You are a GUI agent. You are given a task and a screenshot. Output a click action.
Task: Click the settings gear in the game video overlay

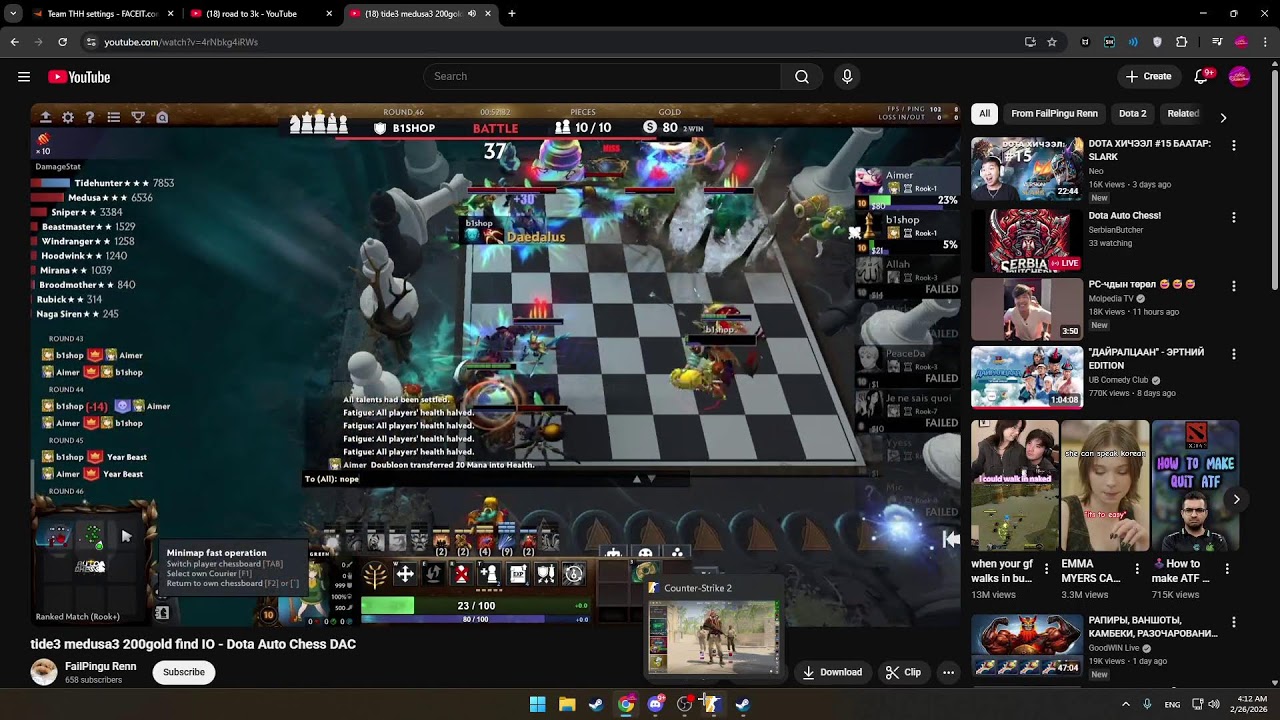(68, 117)
